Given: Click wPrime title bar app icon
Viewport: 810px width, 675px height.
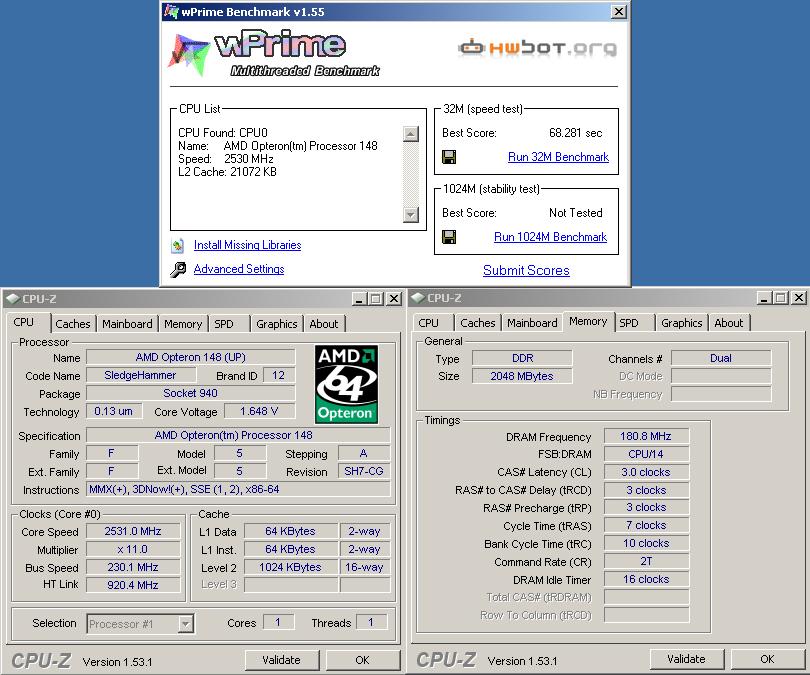Looking at the screenshot, I should coord(171,11).
